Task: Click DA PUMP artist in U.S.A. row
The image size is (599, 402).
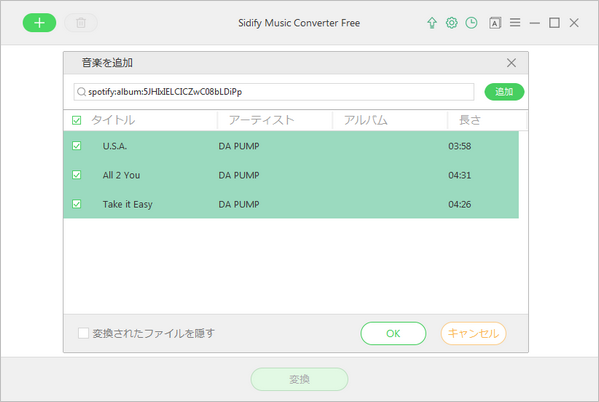Action: pos(239,146)
